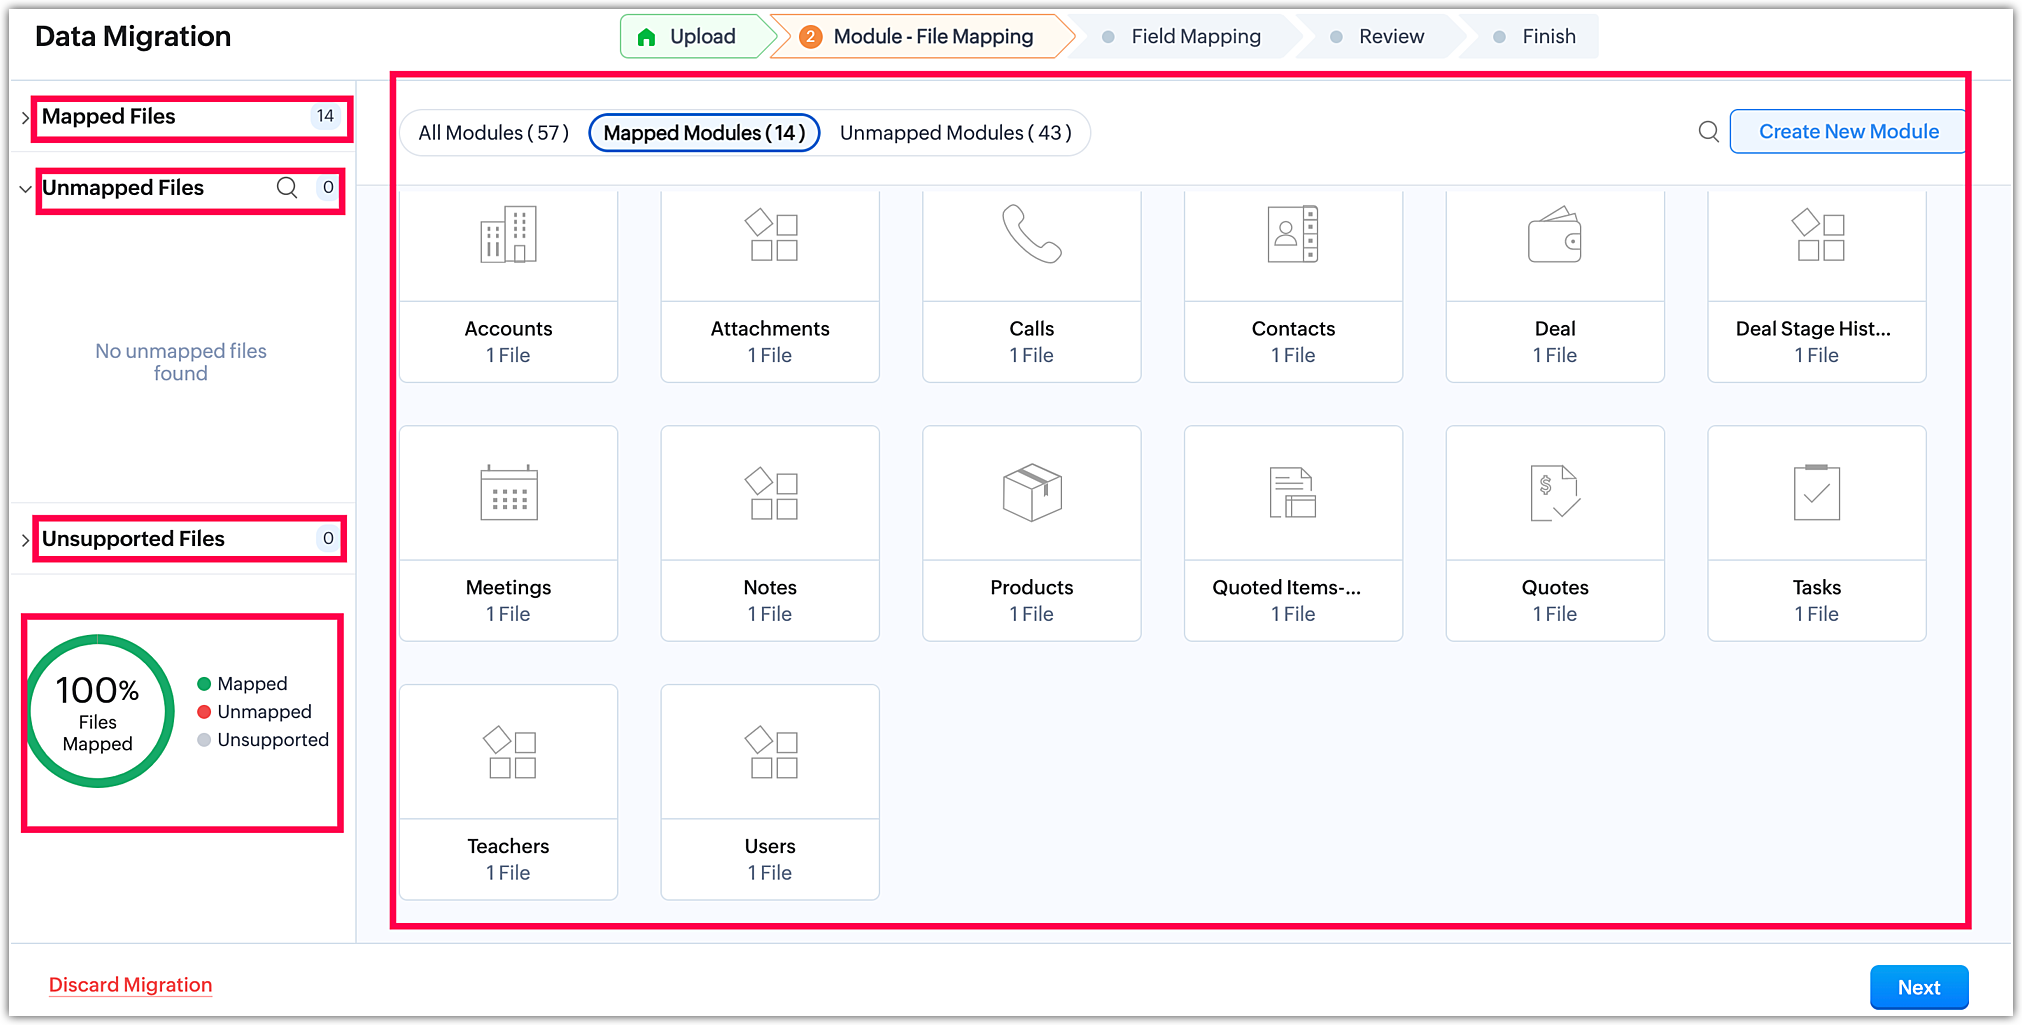Viewport: 2022px width, 1025px height.
Task: Collapse the Unmapped Files section
Action: [25, 189]
